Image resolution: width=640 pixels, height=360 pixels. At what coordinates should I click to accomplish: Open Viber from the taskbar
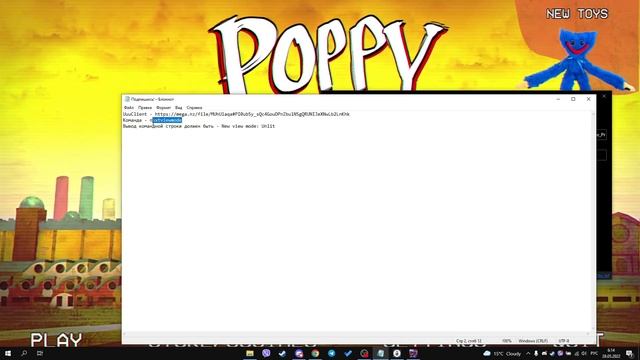[266, 353]
